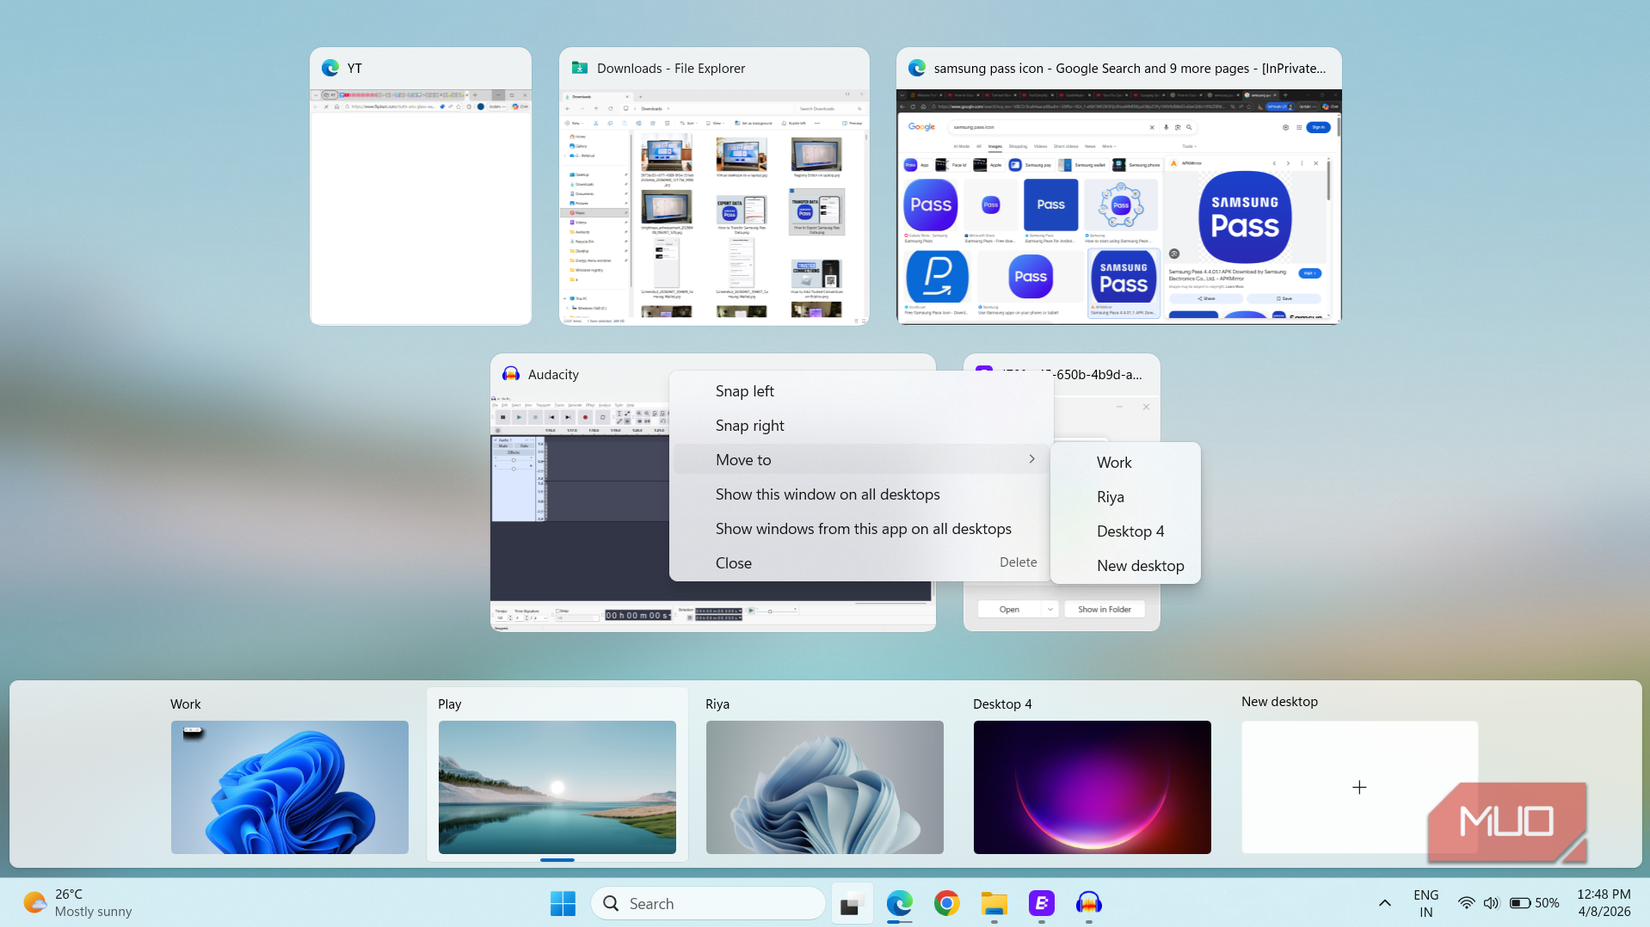
Task: Click battery 50% indicator
Action: [x=1535, y=903]
